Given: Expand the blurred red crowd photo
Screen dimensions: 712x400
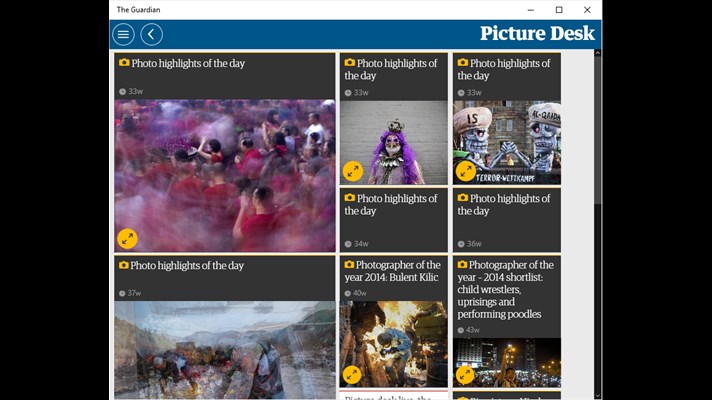Looking at the screenshot, I should point(127,238).
